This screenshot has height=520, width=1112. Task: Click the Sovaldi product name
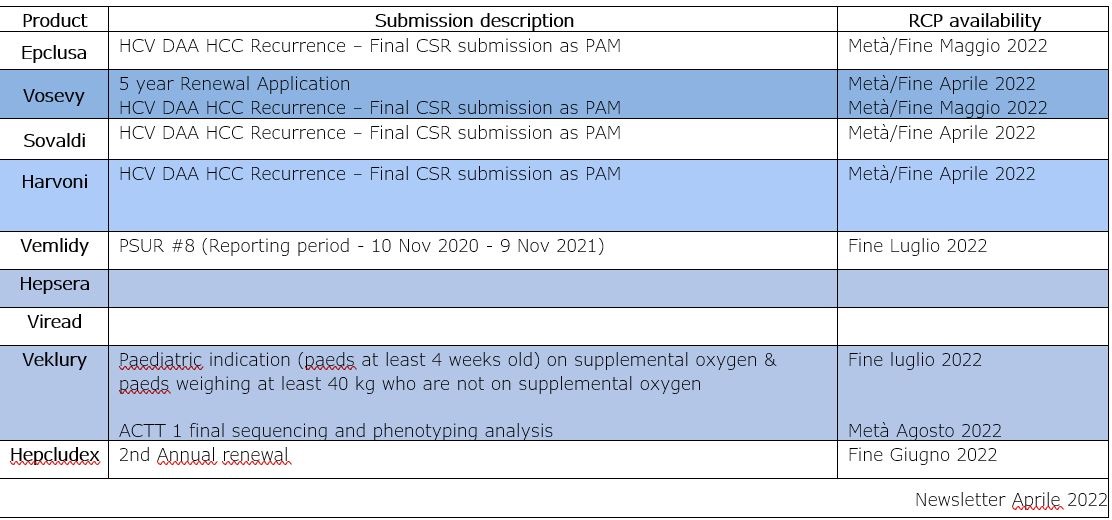tap(55, 141)
